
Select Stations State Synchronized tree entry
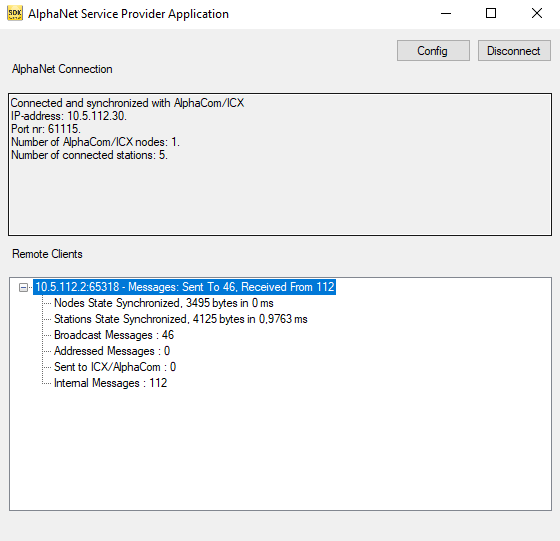point(180,319)
